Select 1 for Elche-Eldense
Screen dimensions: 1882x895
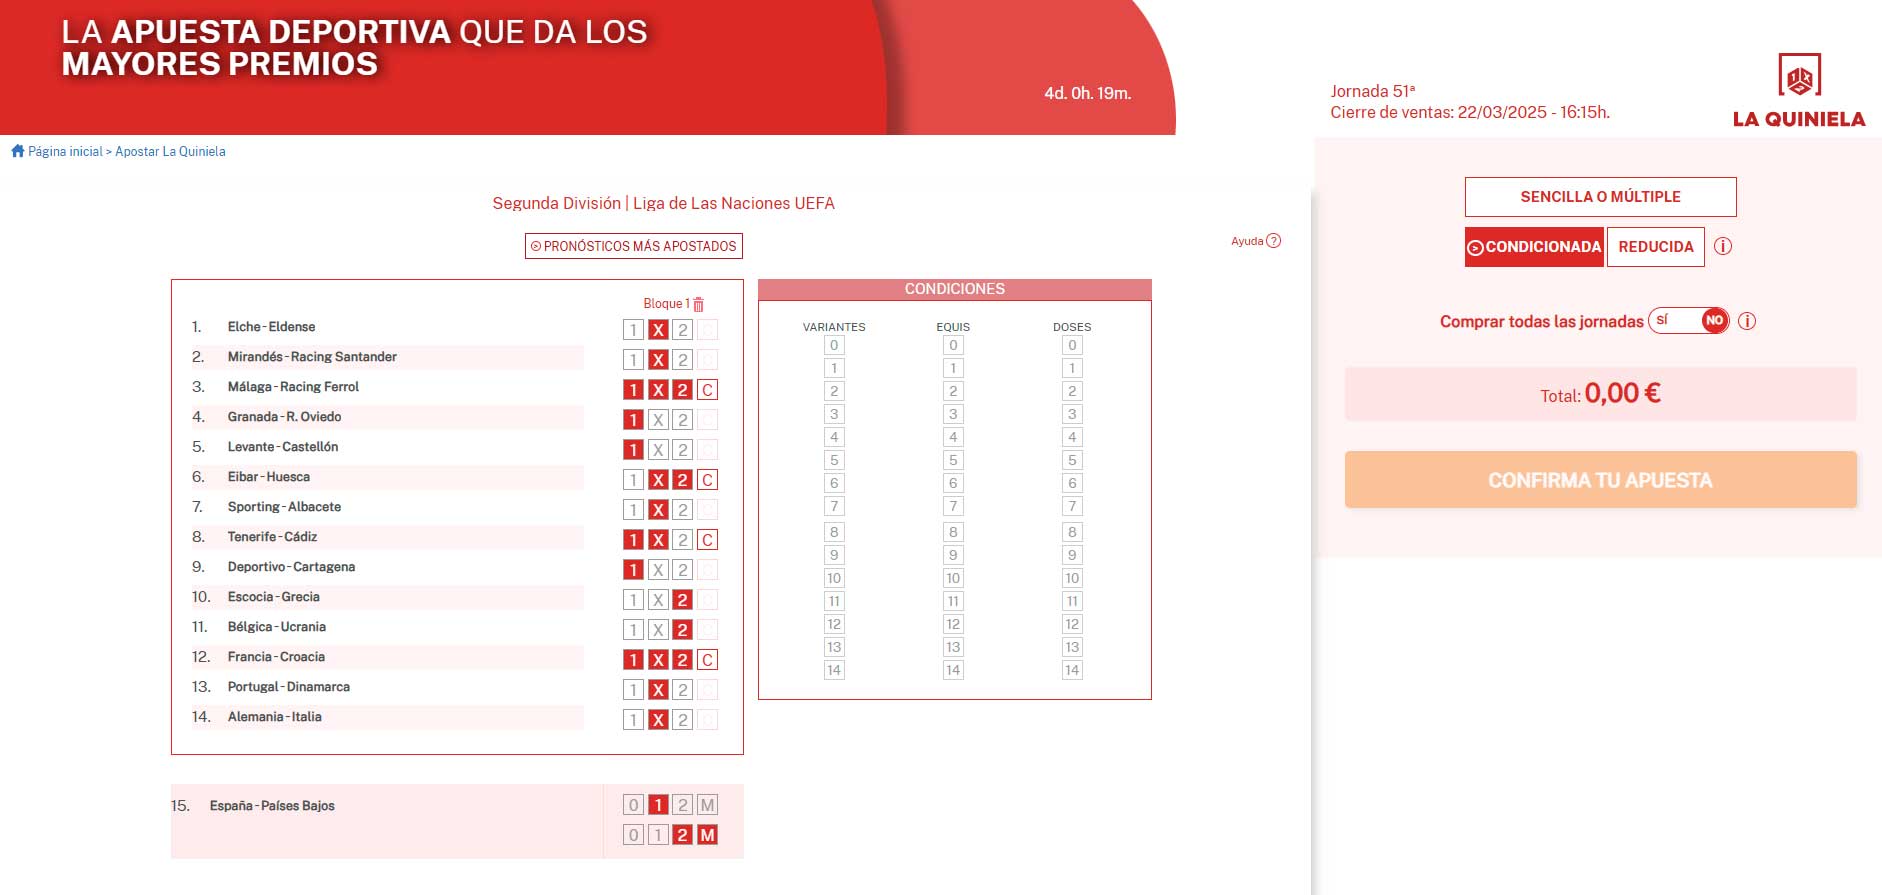633,330
